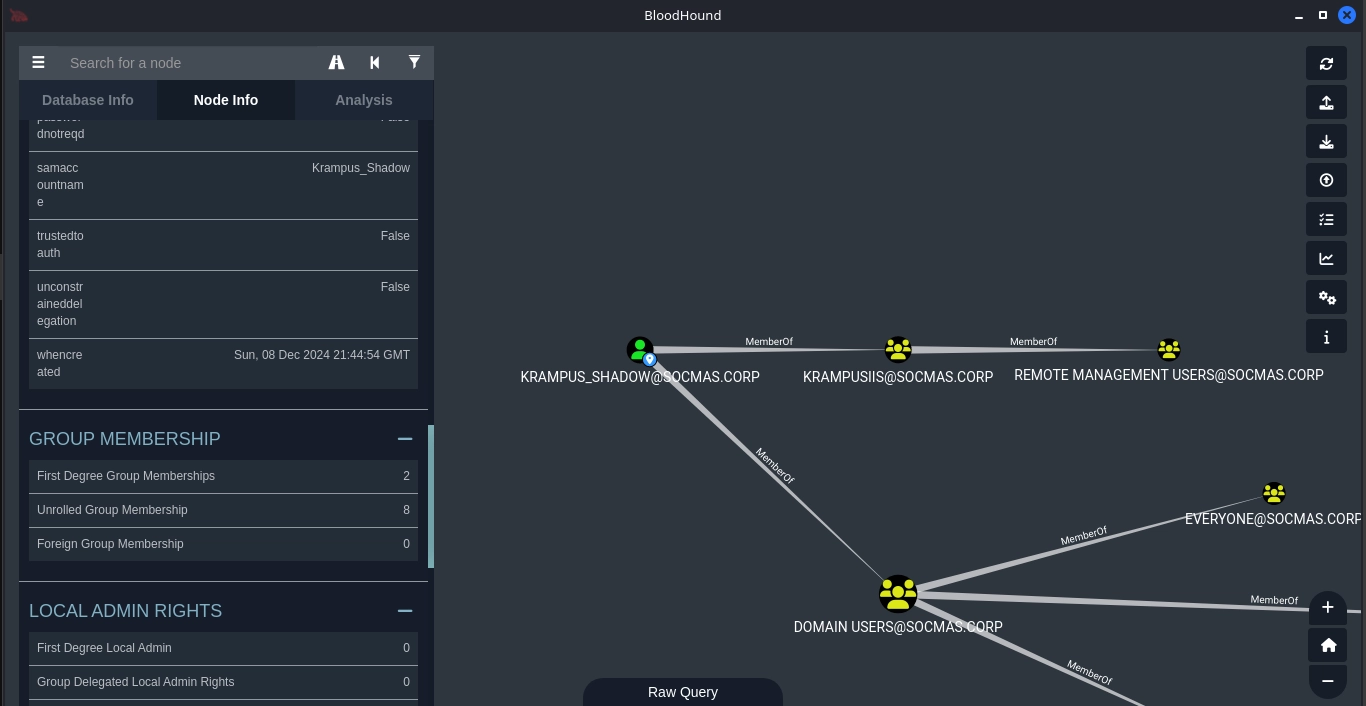The height and width of the screenshot is (706, 1366).
Task: Click the Refresh graph icon
Action: (x=1326, y=63)
